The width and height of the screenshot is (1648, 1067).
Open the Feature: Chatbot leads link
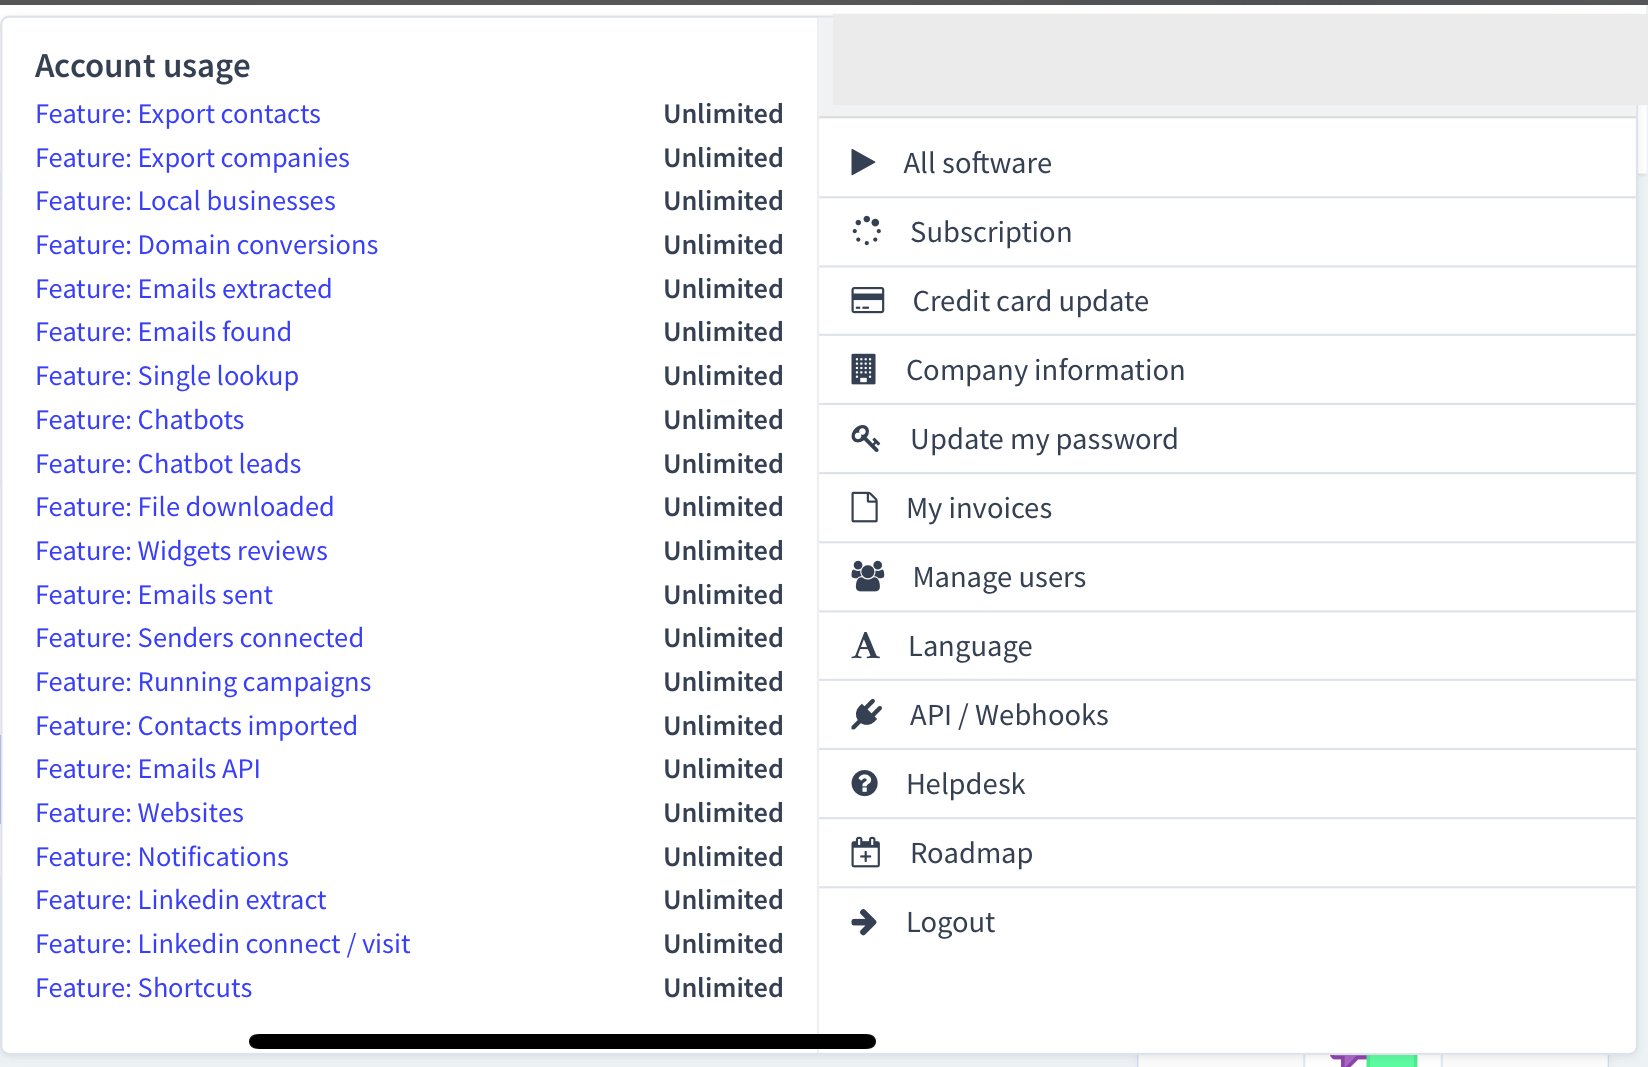coord(168,464)
